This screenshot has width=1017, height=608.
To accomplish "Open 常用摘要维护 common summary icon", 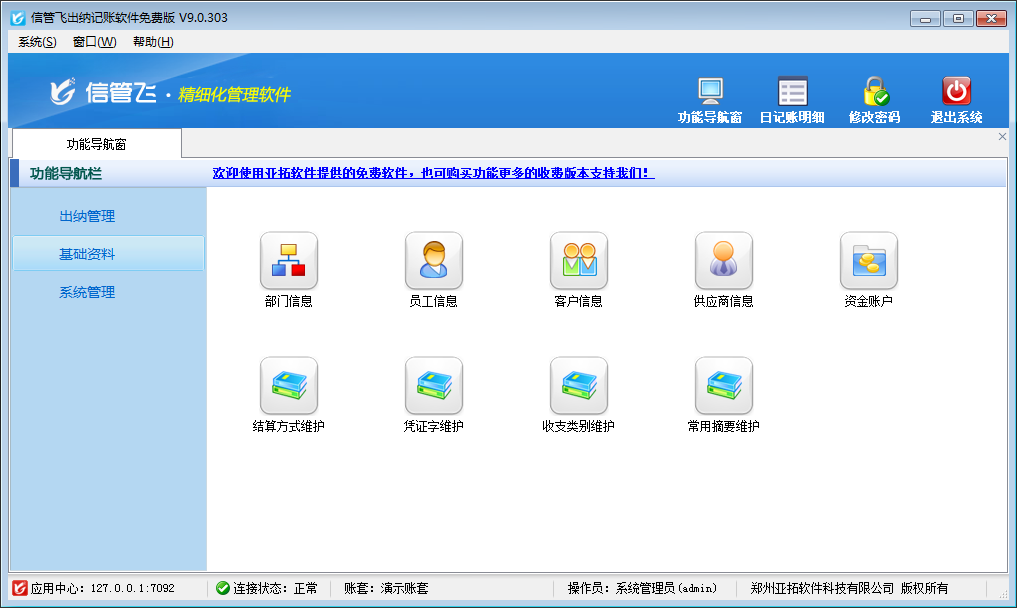I will coord(723,386).
